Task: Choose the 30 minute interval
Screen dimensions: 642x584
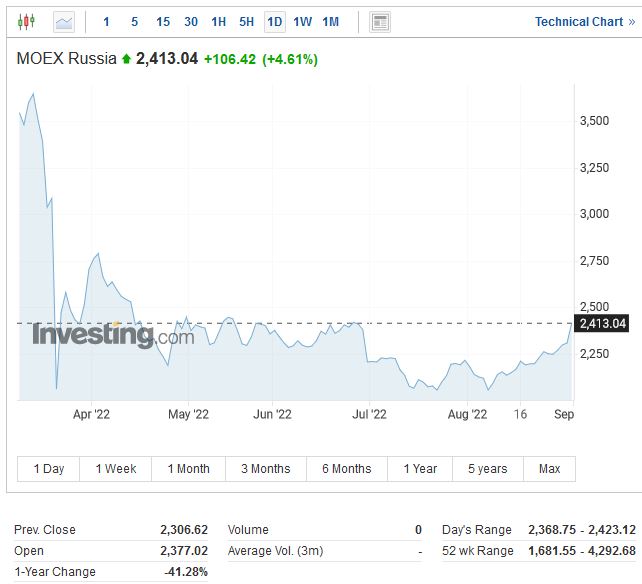Action: (191, 21)
